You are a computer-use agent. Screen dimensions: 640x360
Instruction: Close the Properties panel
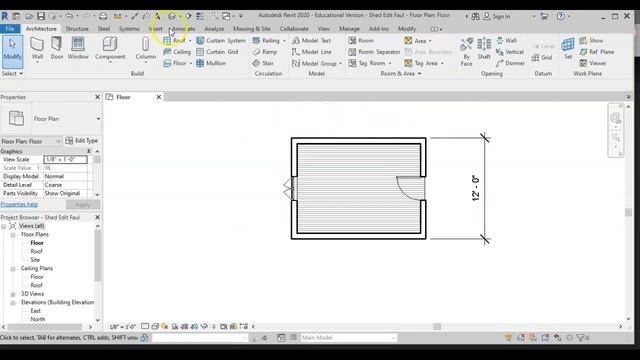[x=97, y=97]
